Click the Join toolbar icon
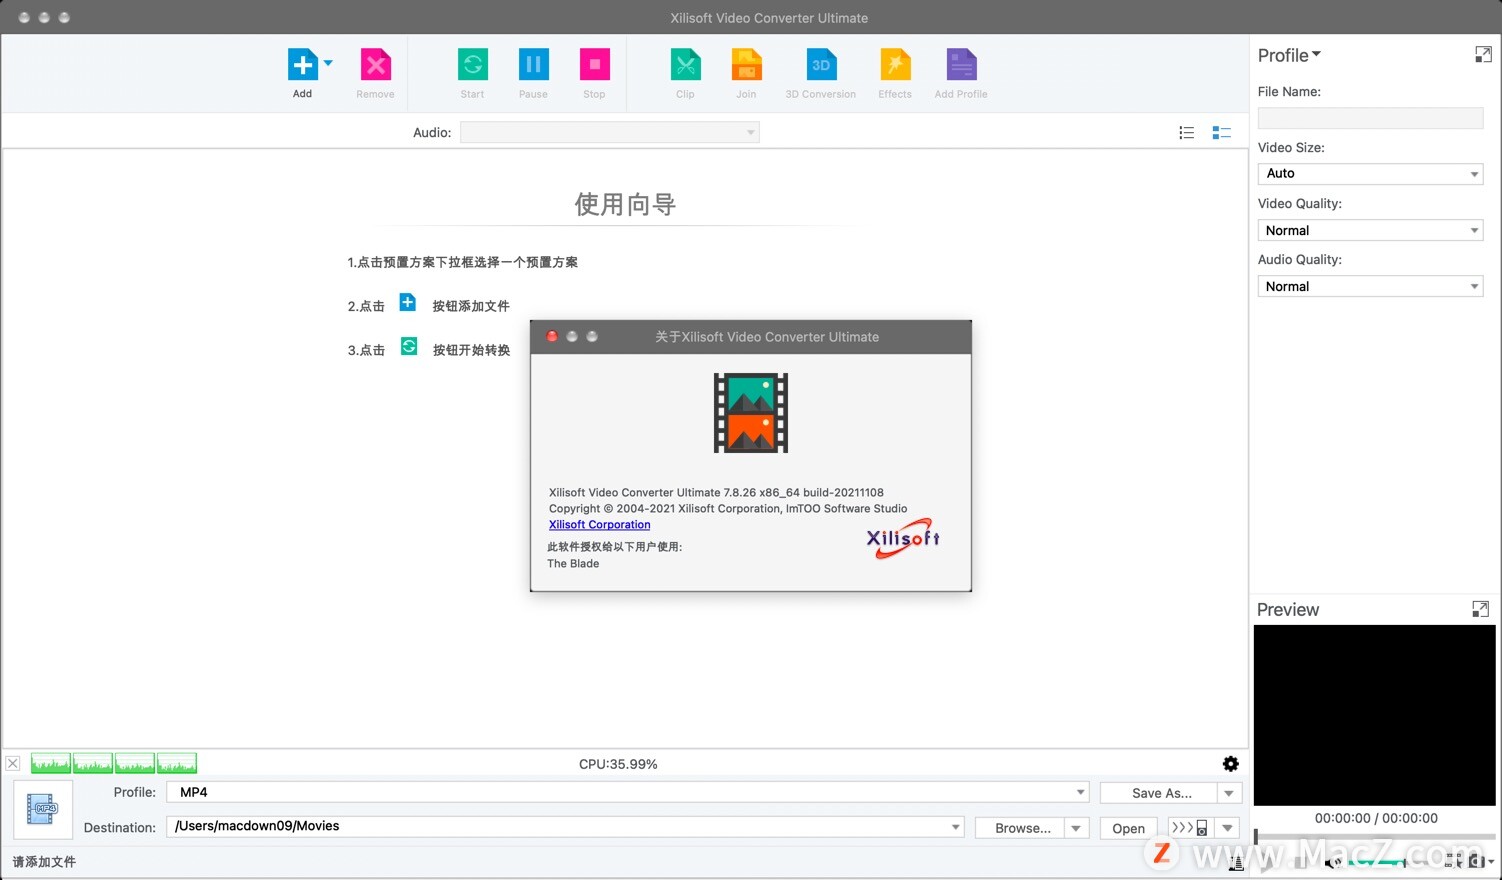 click(746, 65)
